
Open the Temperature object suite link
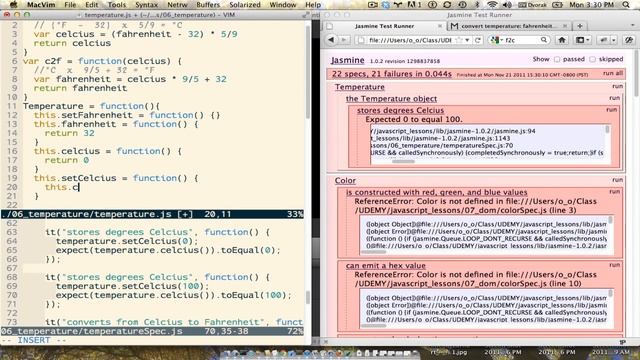(x=391, y=99)
